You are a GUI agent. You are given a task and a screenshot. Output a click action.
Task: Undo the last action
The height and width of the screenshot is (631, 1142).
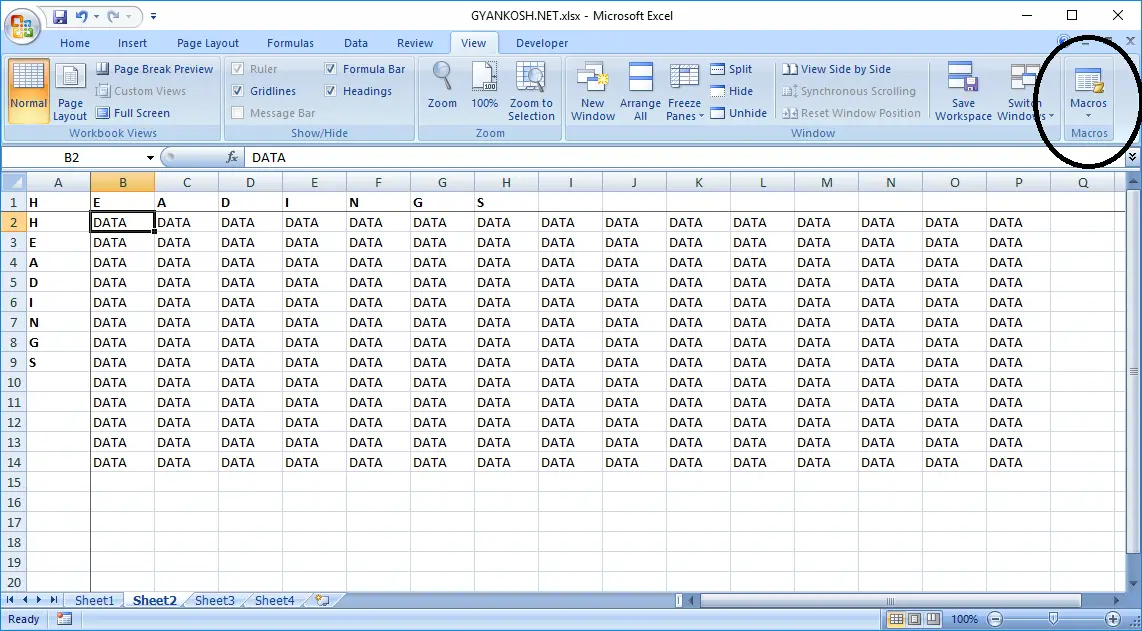click(82, 15)
